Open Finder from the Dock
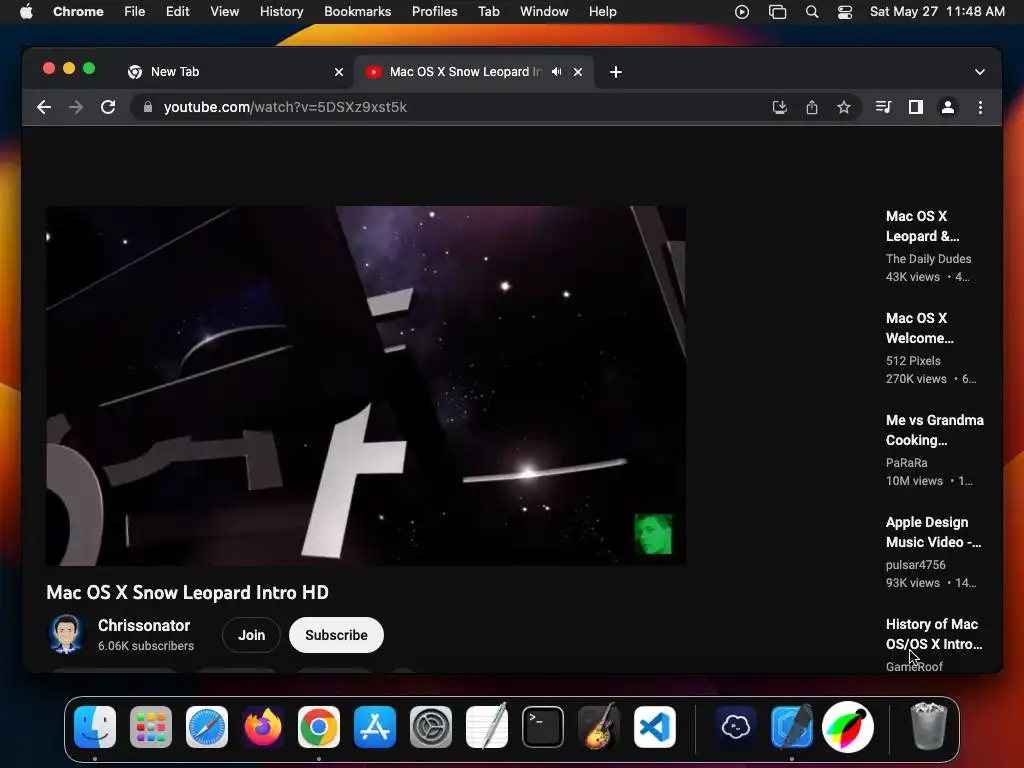Viewport: 1024px width, 768px height. click(95, 727)
